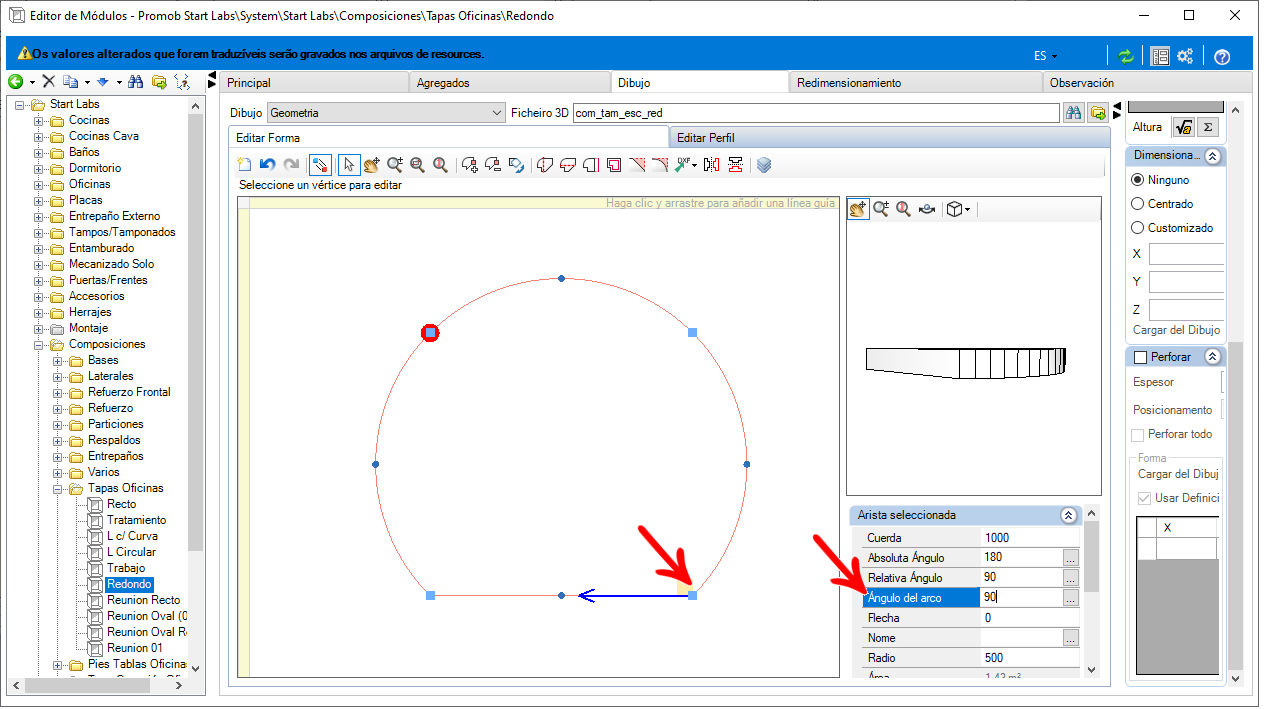Viewport: 1268px width, 709px height.
Task: Click the Ficheiro 3D input field
Action: pos(815,113)
